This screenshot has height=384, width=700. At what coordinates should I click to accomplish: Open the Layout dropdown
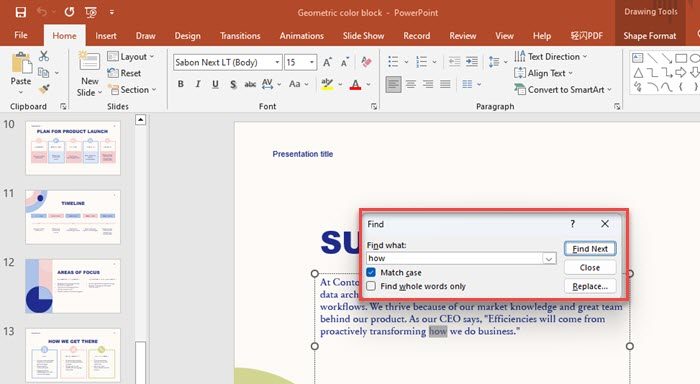pyautogui.click(x=131, y=57)
